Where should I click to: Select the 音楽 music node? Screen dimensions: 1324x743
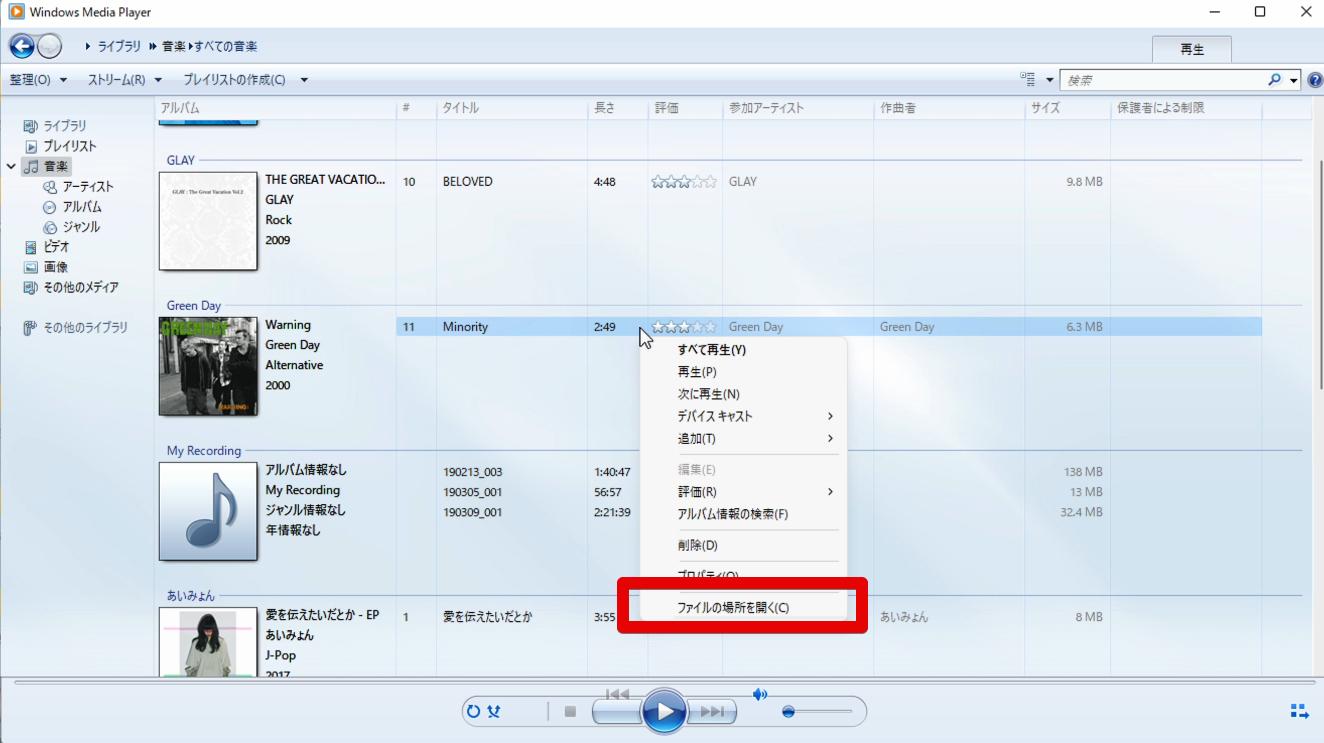(x=56, y=166)
